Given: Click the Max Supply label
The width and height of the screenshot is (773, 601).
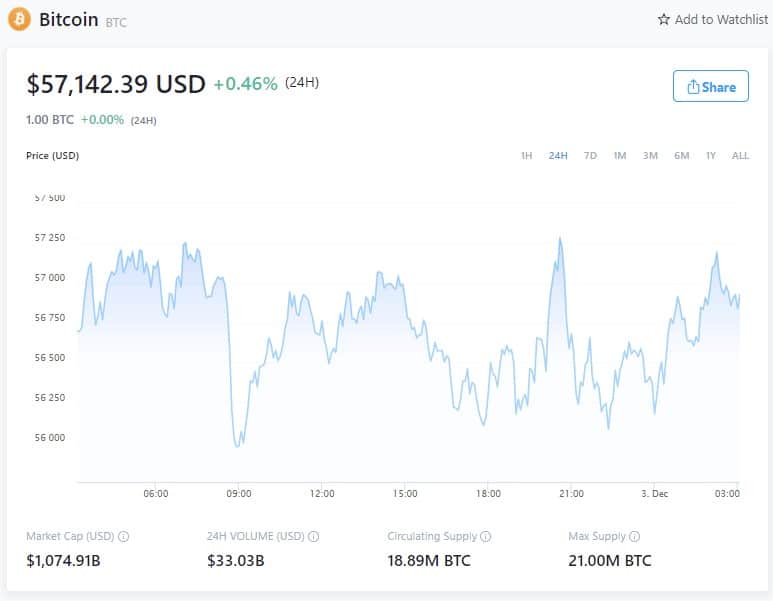Looking at the screenshot, I should [597, 536].
